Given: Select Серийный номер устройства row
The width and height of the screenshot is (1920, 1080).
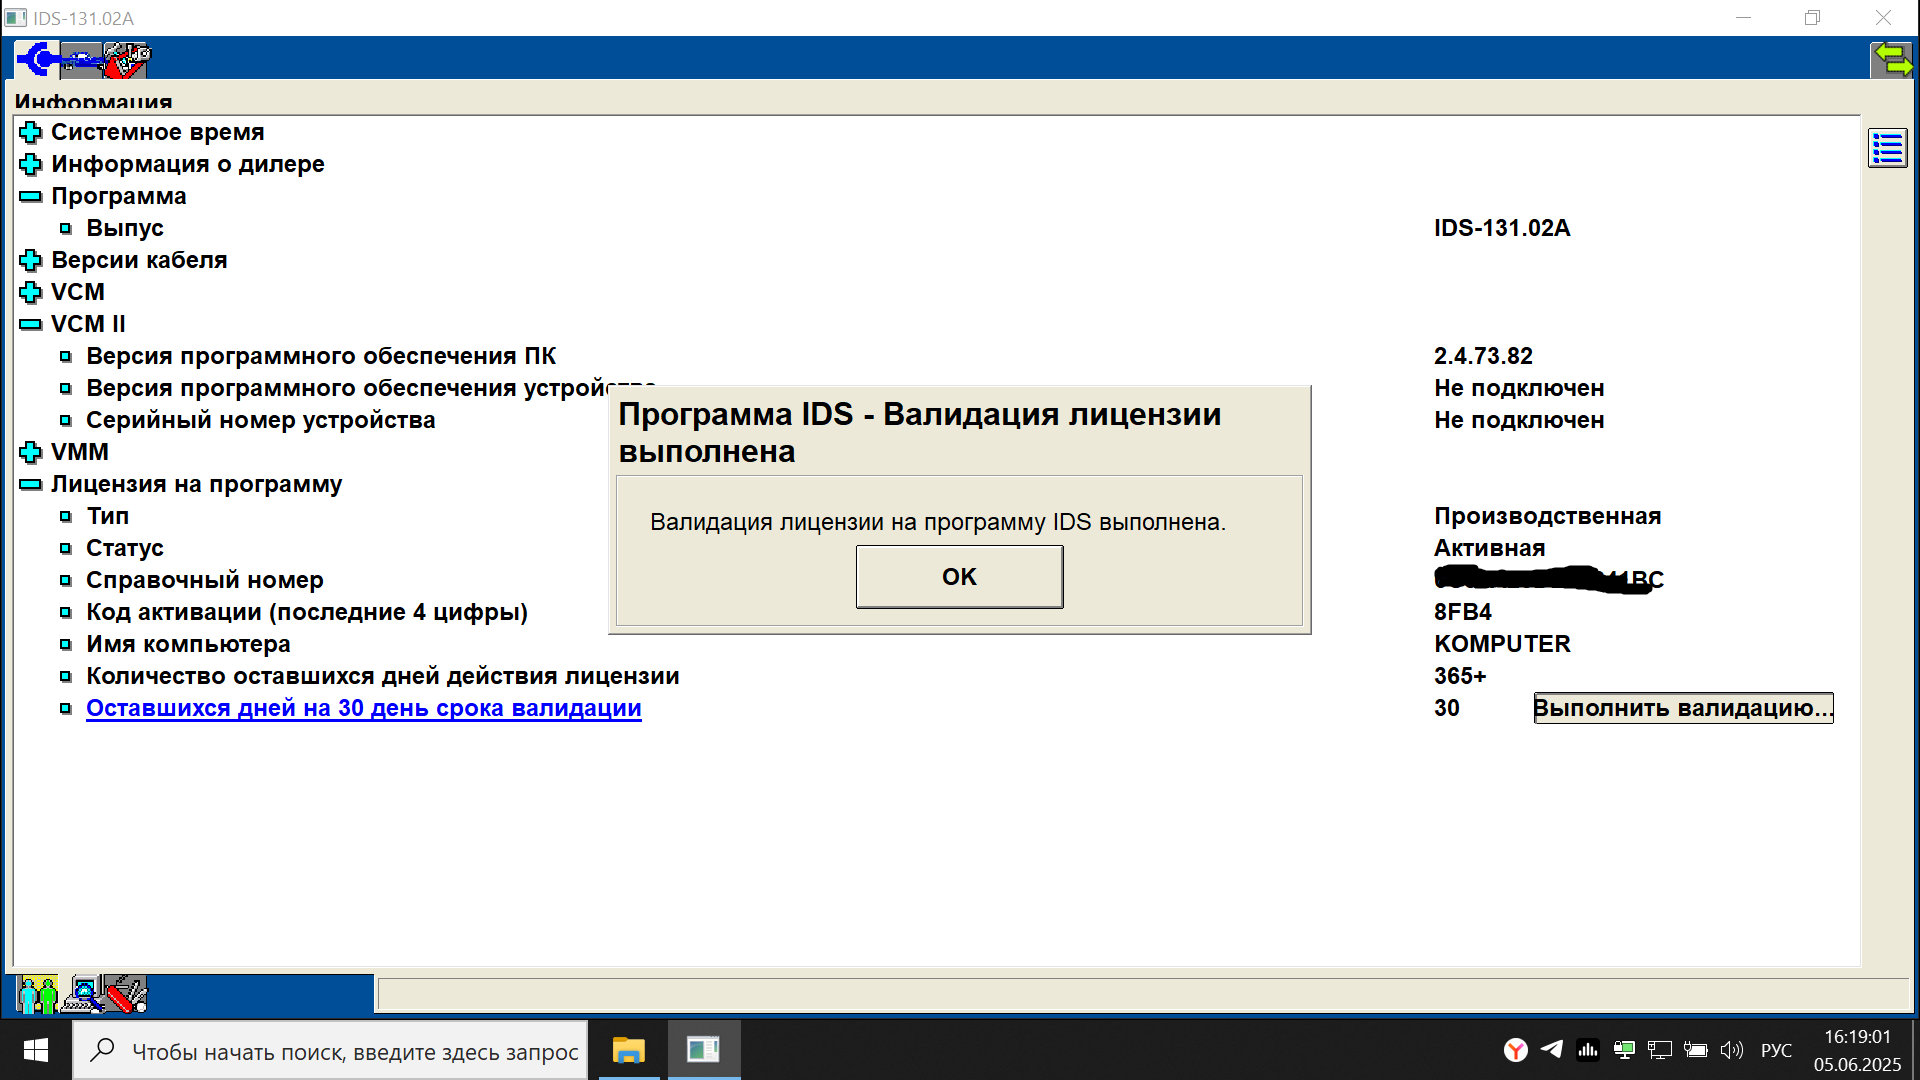Looking at the screenshot, I should pos(261,420).
